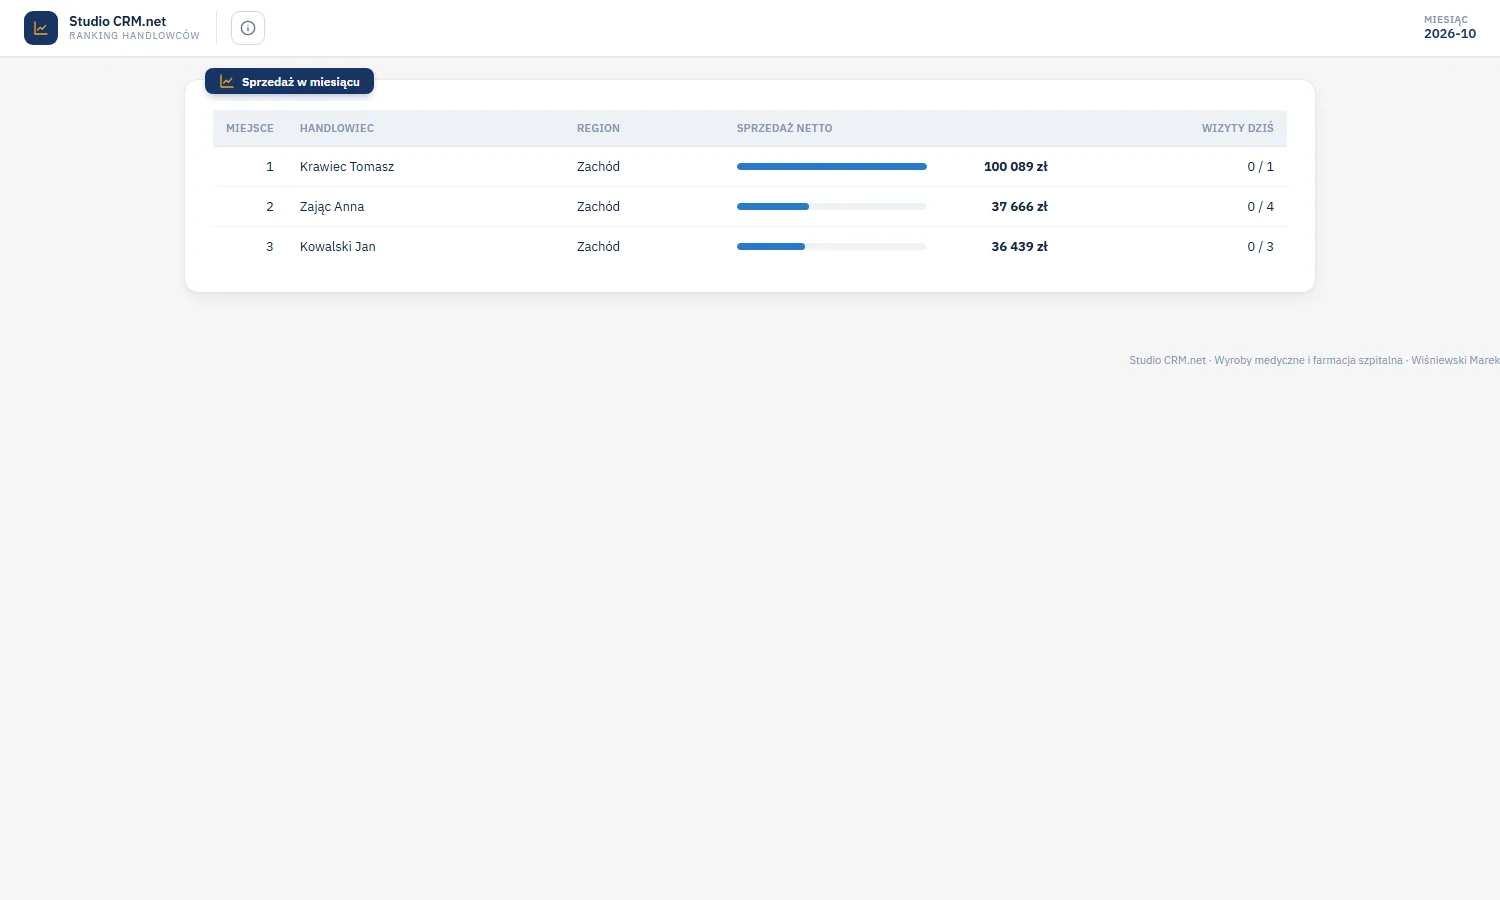
Task: Click the SPRZEDAŻ NETTO column header
Action: (x=784, y=128)
